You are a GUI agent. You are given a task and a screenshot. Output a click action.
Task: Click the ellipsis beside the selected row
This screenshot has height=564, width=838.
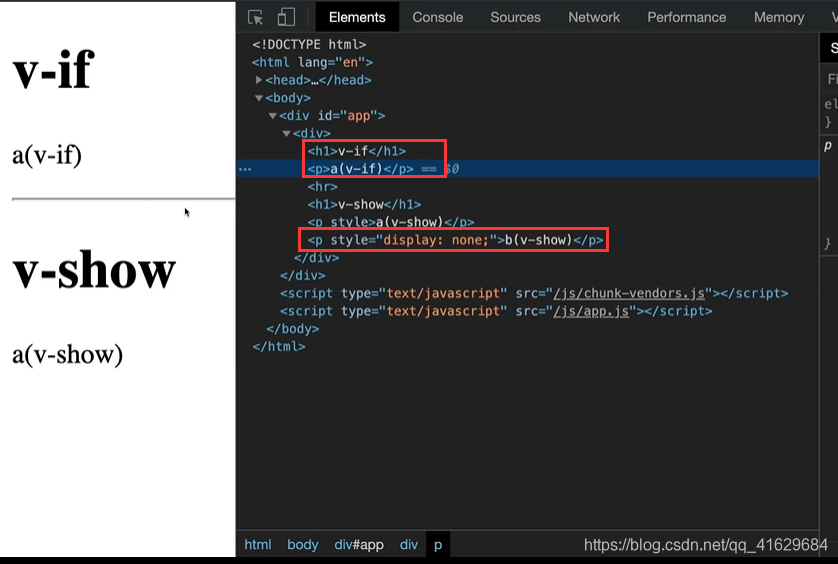[x=245, y=169]
